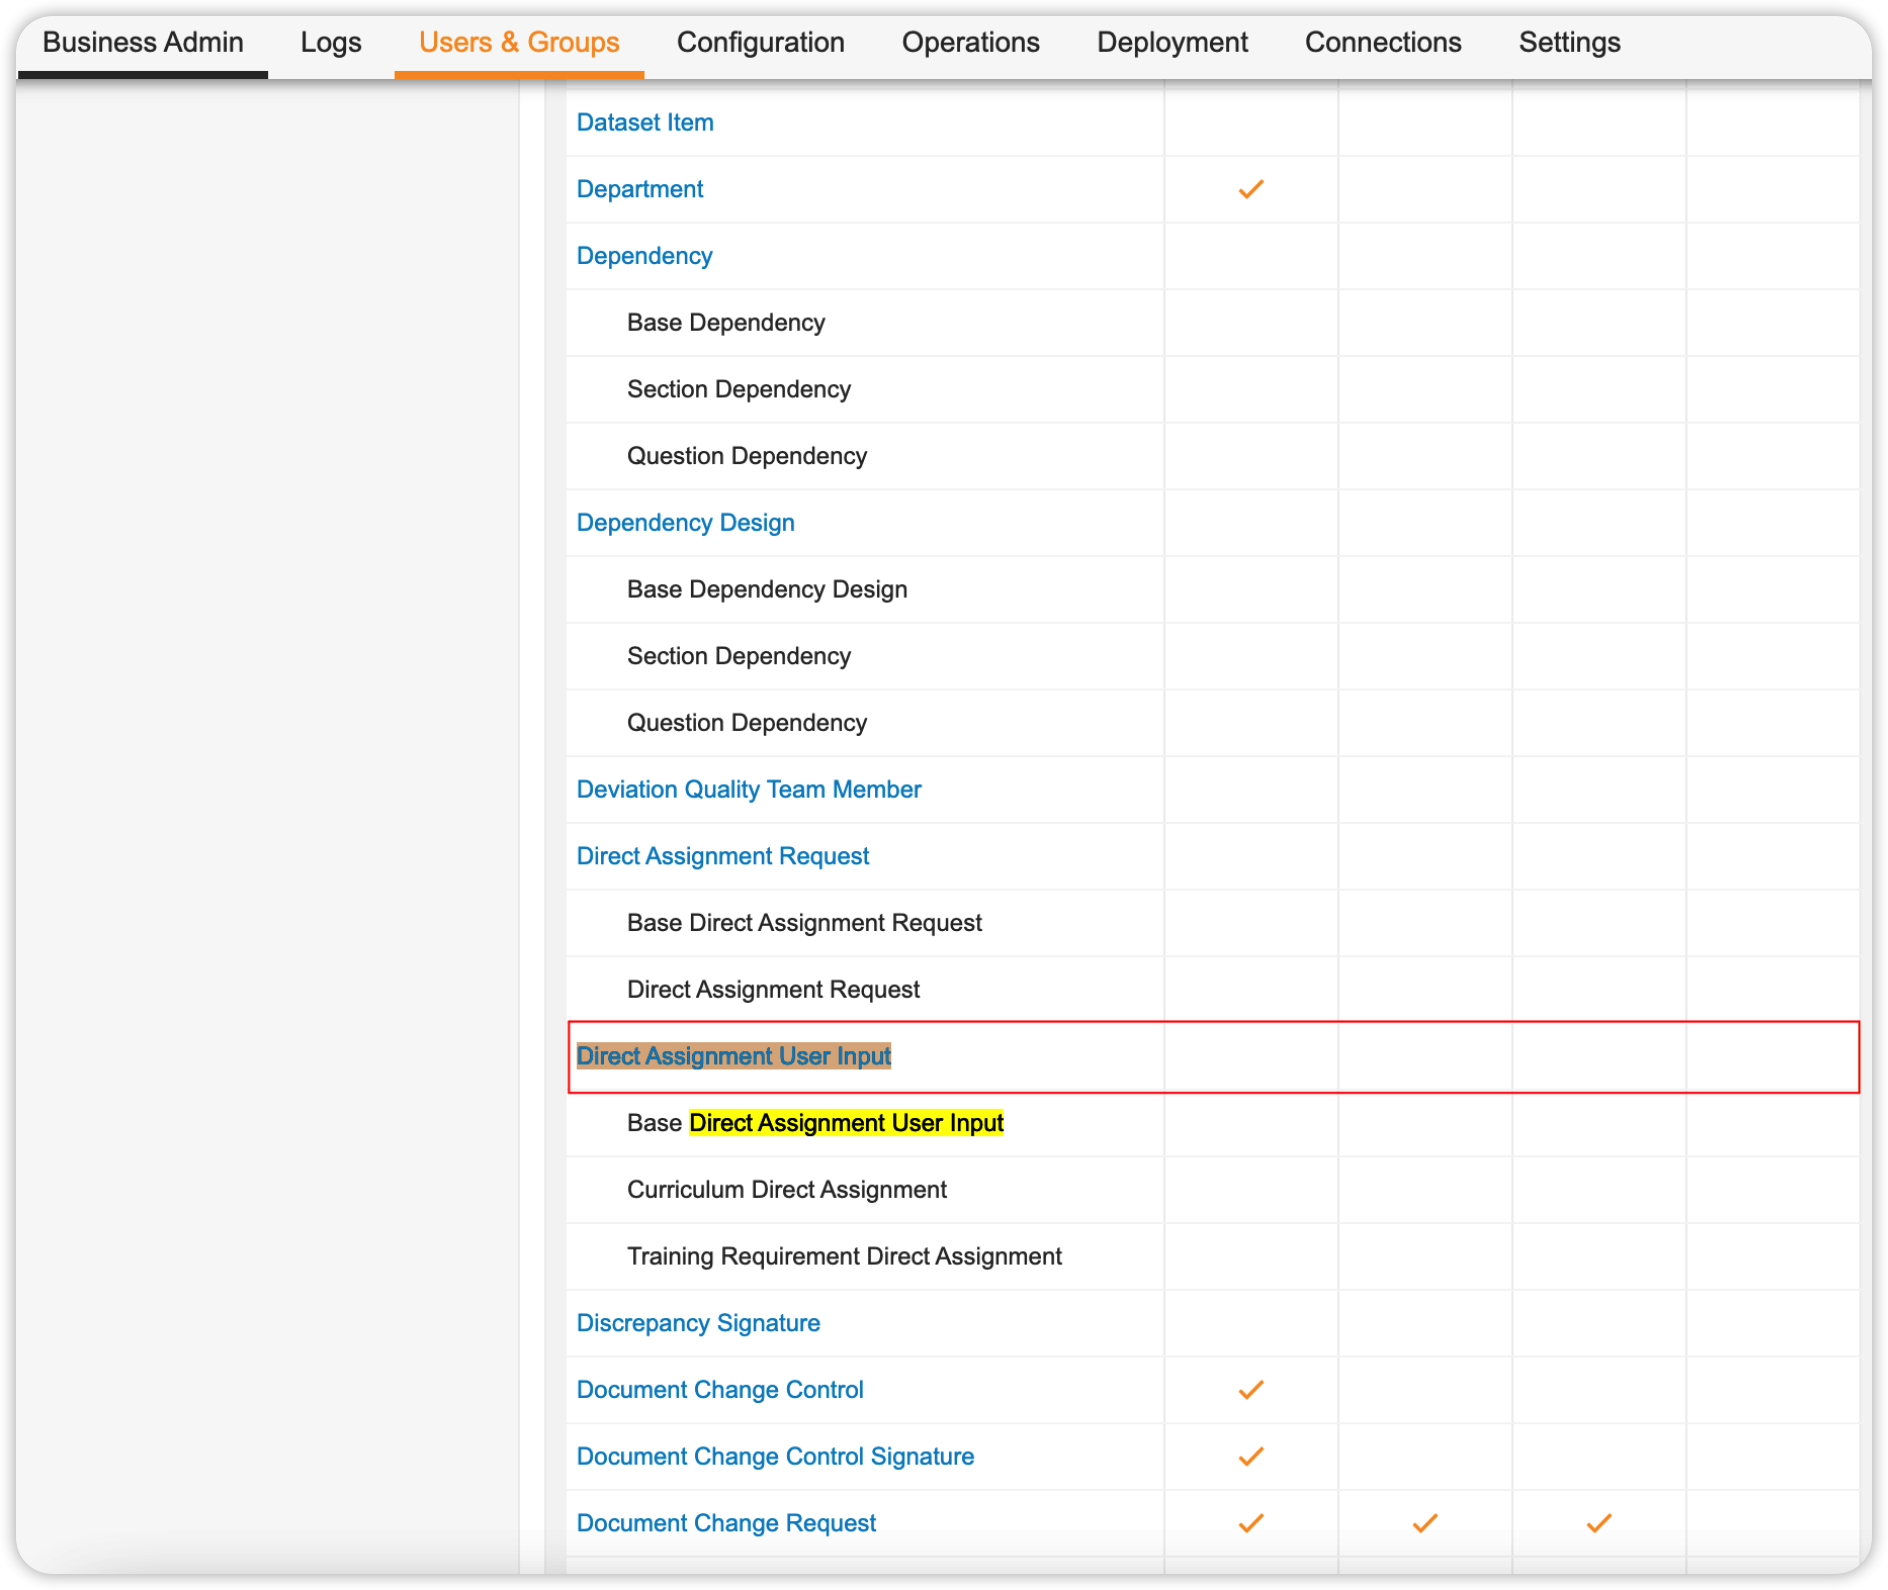Select the Connections tab

(x=1382, y=43)
